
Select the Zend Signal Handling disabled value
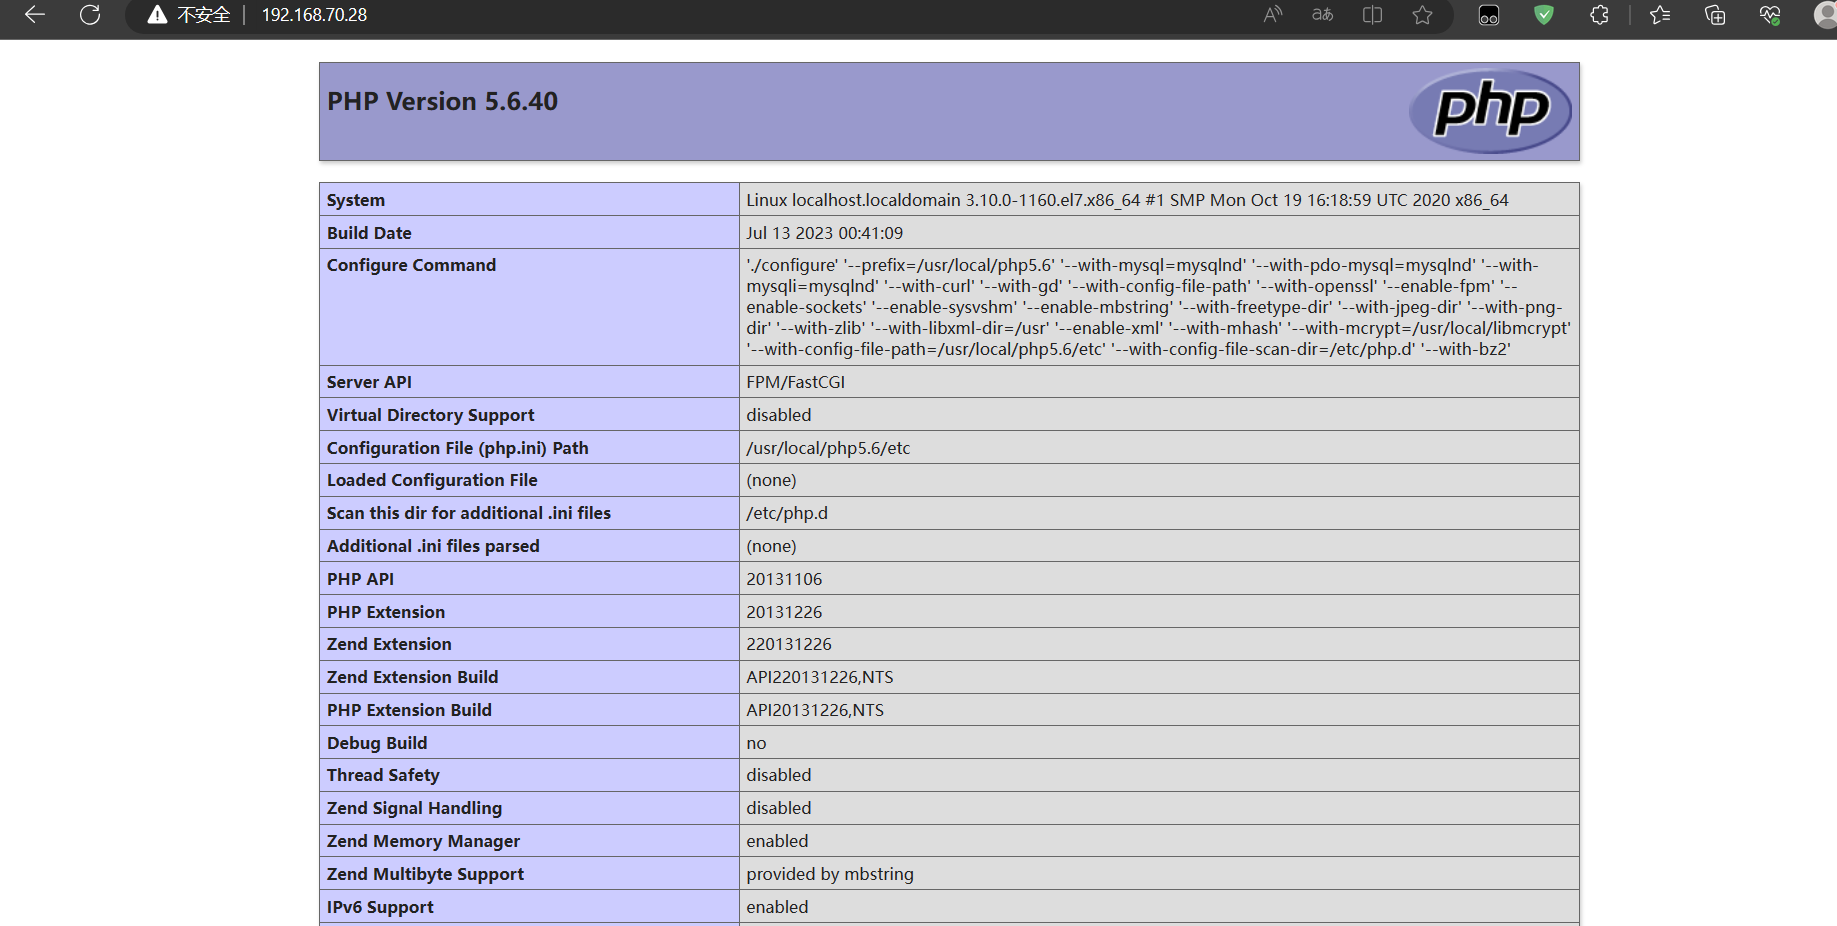pyautogui.click(x=778, y=808)
